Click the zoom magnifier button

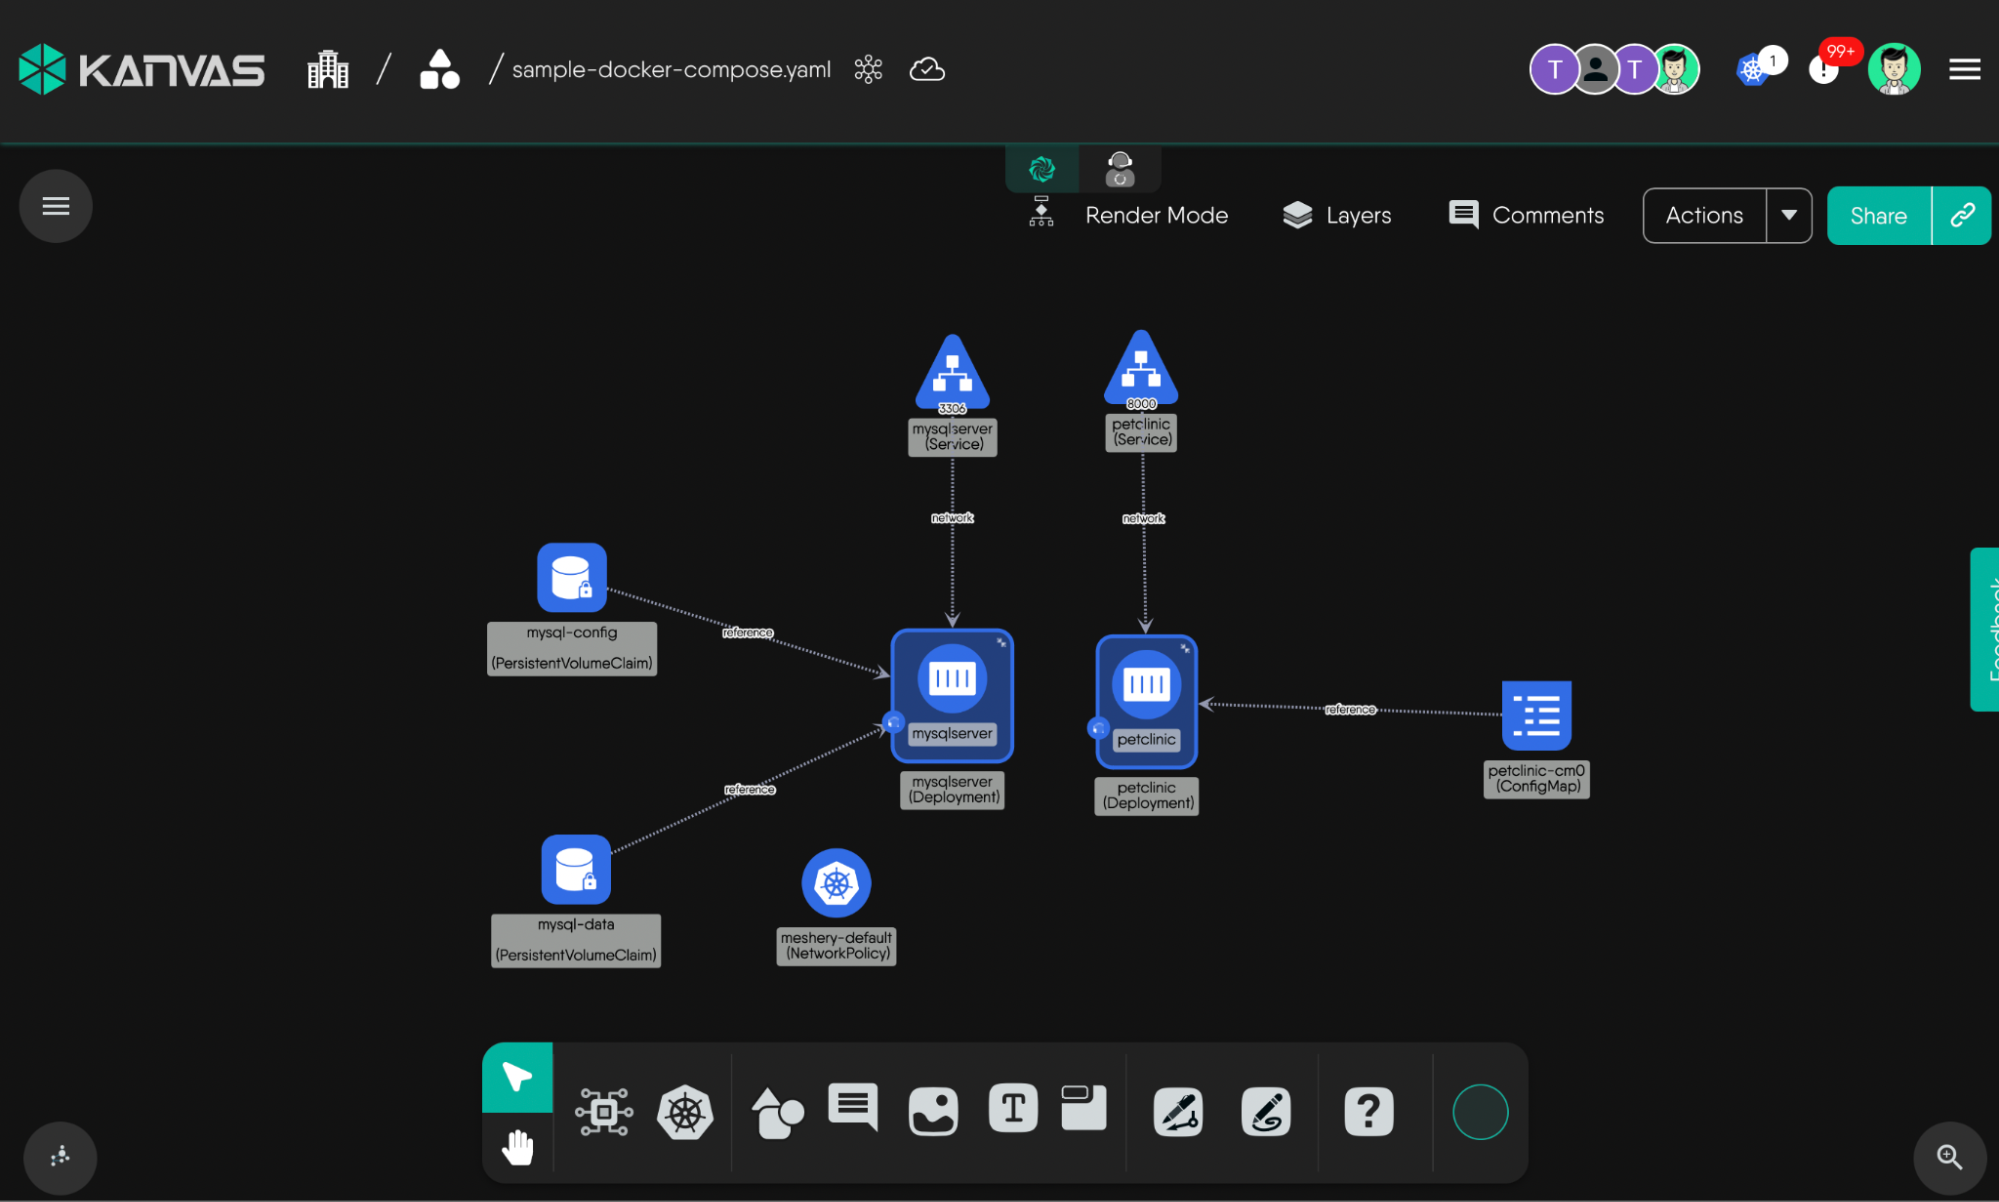point(1949,1157)
